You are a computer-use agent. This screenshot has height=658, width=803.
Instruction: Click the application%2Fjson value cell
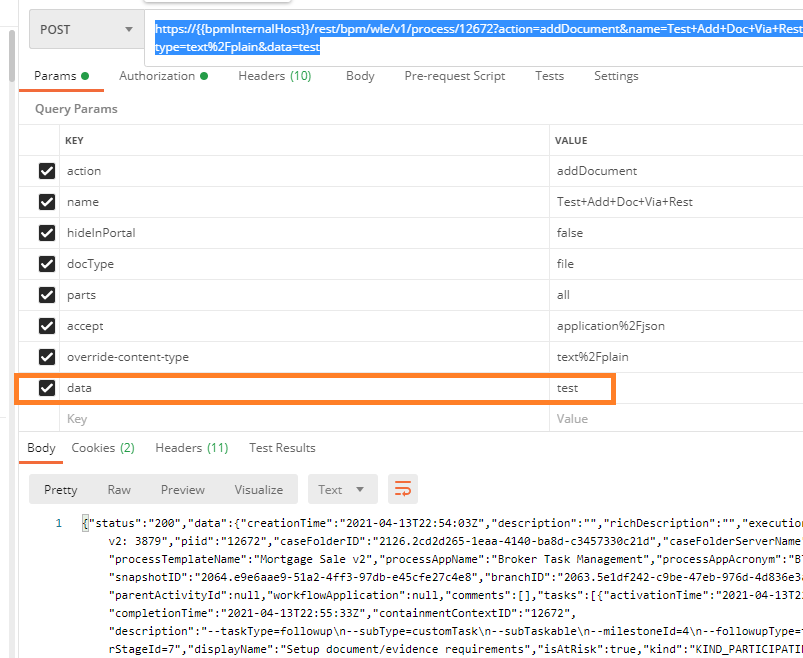tap(677, 326)
